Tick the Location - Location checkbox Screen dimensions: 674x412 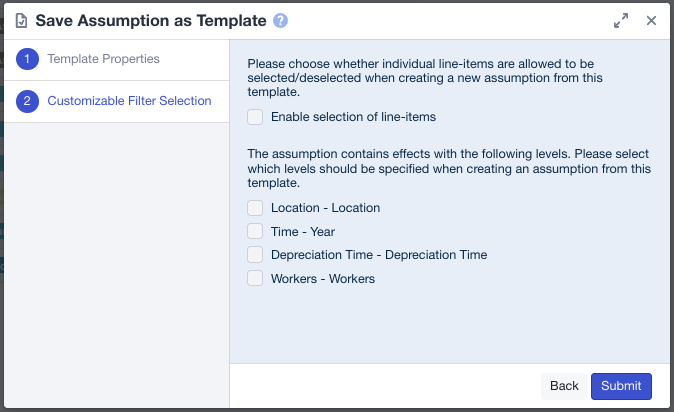point(255,208)
